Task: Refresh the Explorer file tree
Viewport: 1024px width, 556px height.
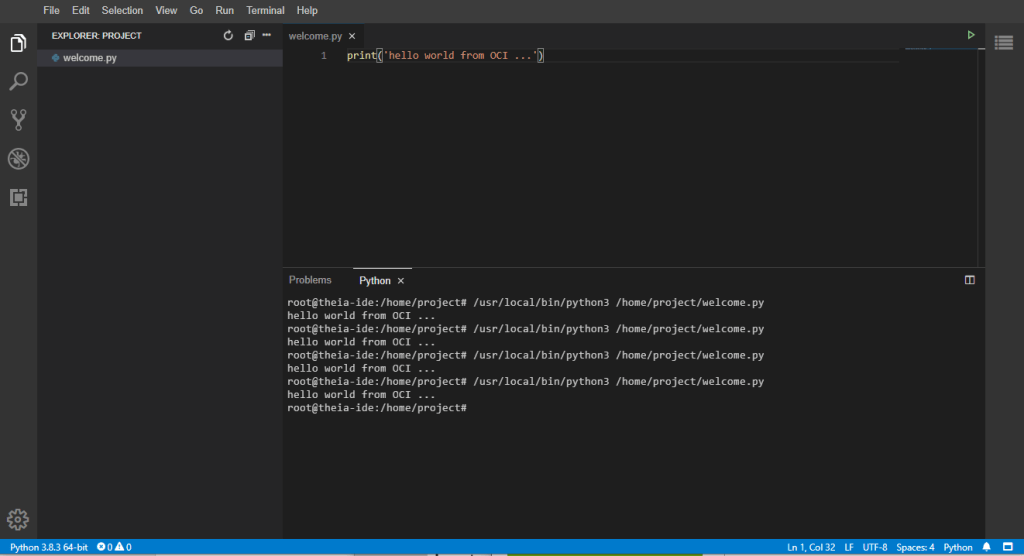Action: pyautogui.click(x=228, y=36)
